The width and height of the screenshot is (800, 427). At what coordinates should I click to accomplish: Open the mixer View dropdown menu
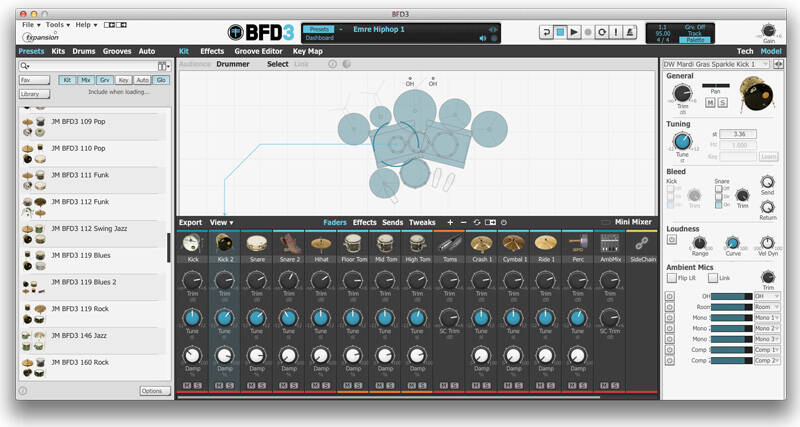click(221, 222)
